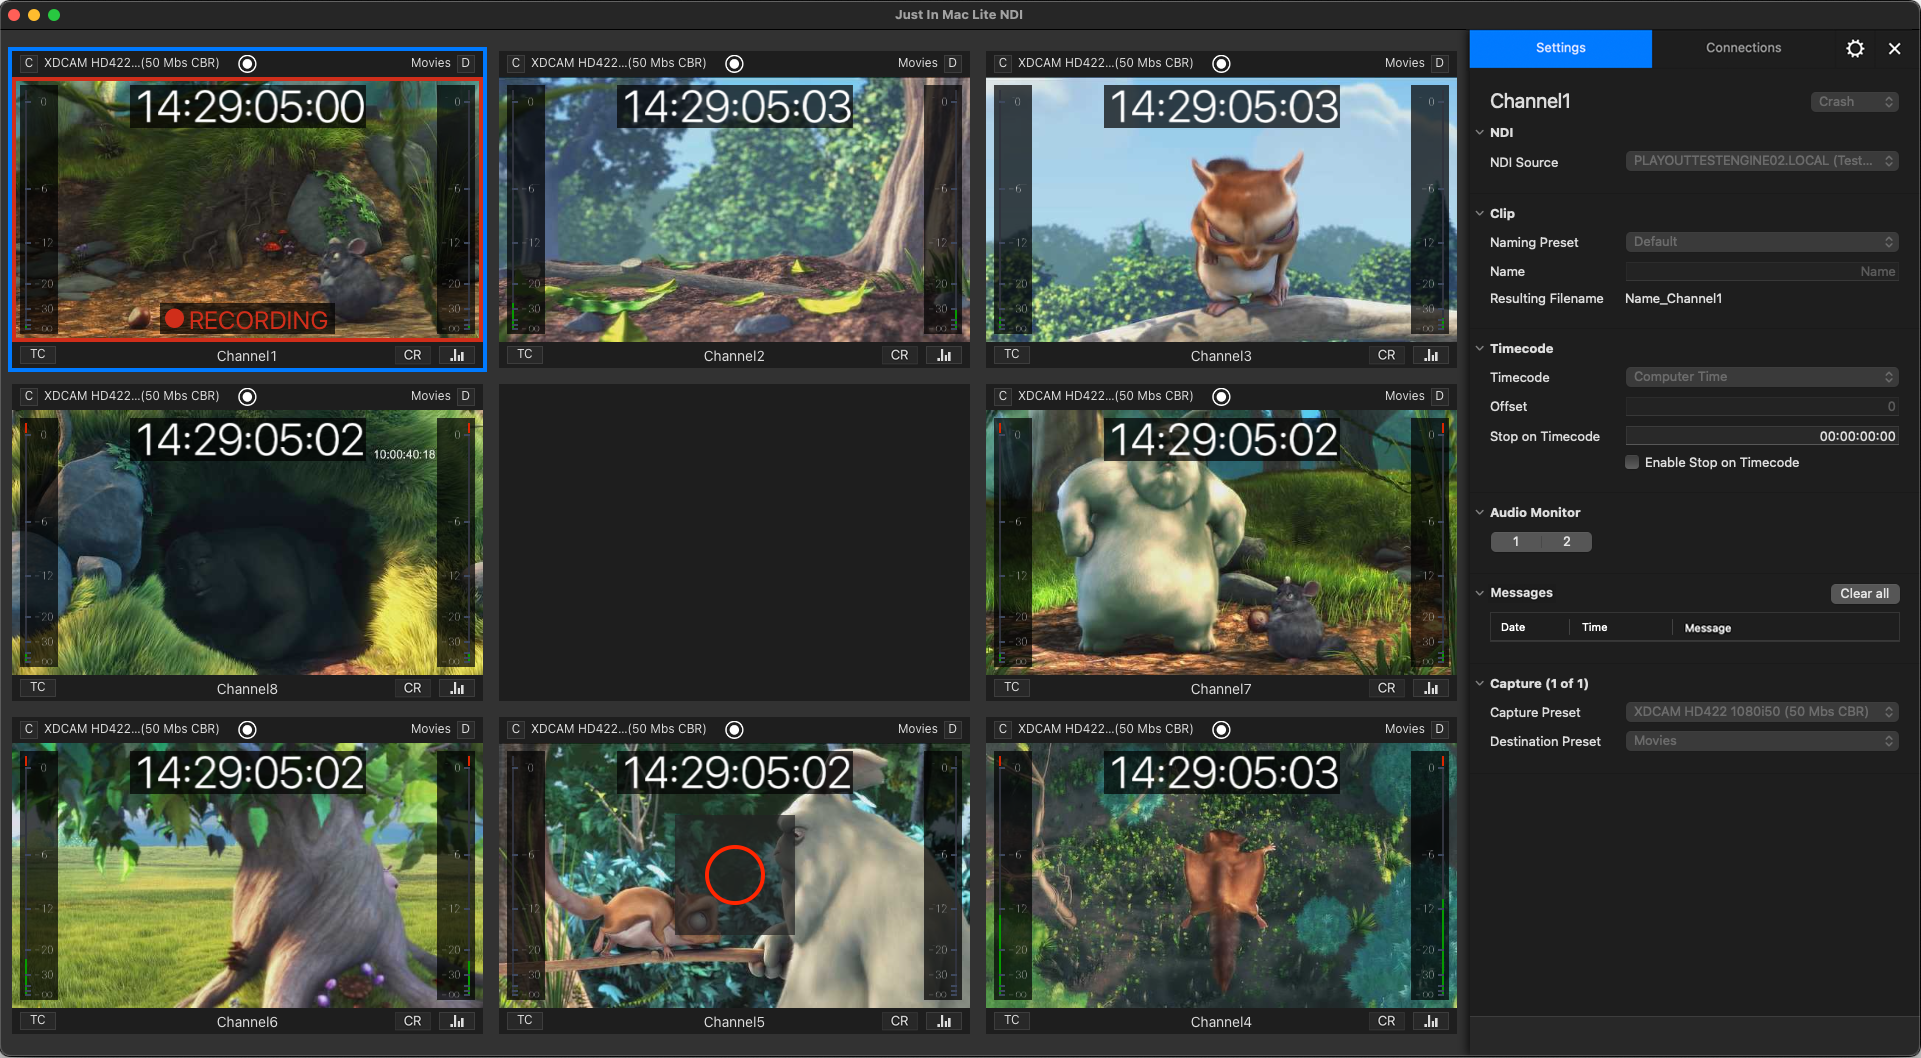1921x1058 pixels.
Task: Close the settings side panel
Action: pos(1894,48)
